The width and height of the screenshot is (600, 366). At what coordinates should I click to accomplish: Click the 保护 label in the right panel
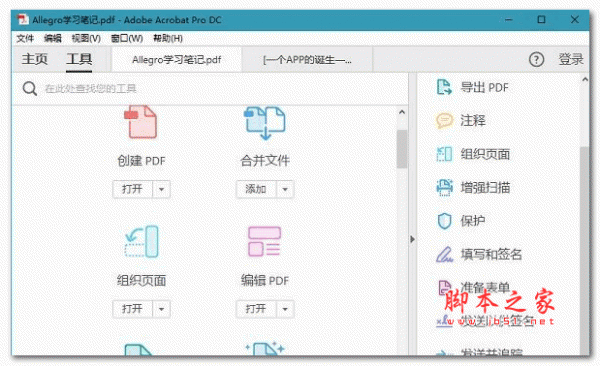pyautogui.click(x=473, y=221)
